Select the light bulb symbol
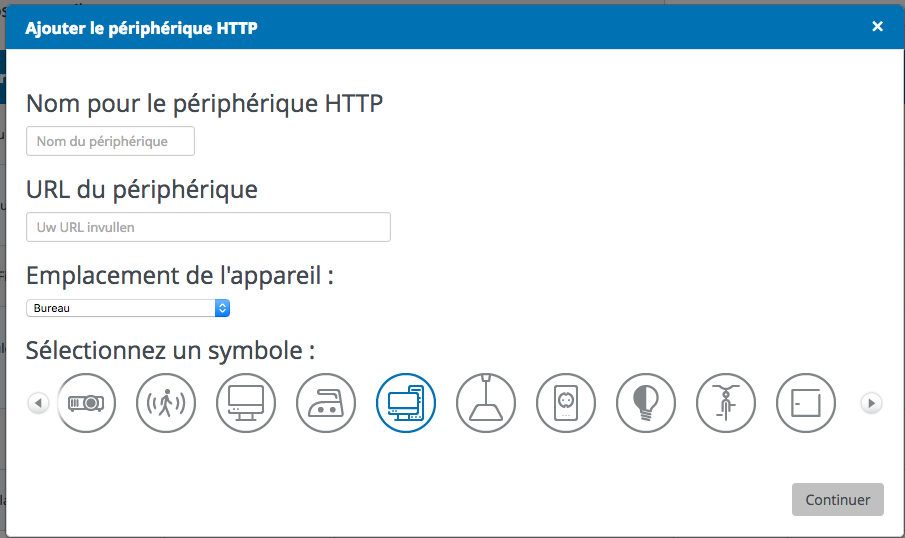This screenshot has width=905, height=538. 645,403
